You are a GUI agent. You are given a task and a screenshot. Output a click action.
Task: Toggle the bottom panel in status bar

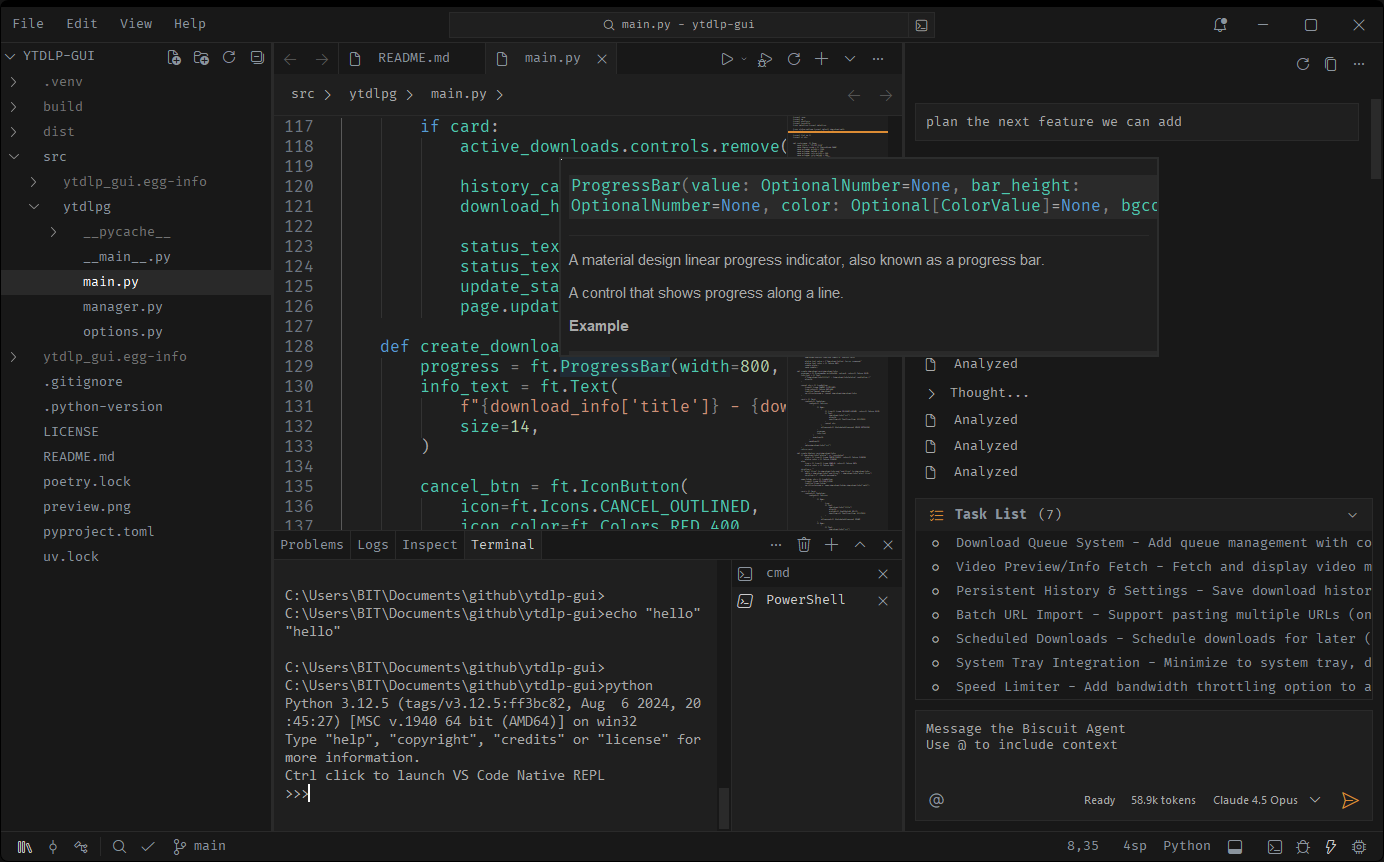click(1235, 846)
